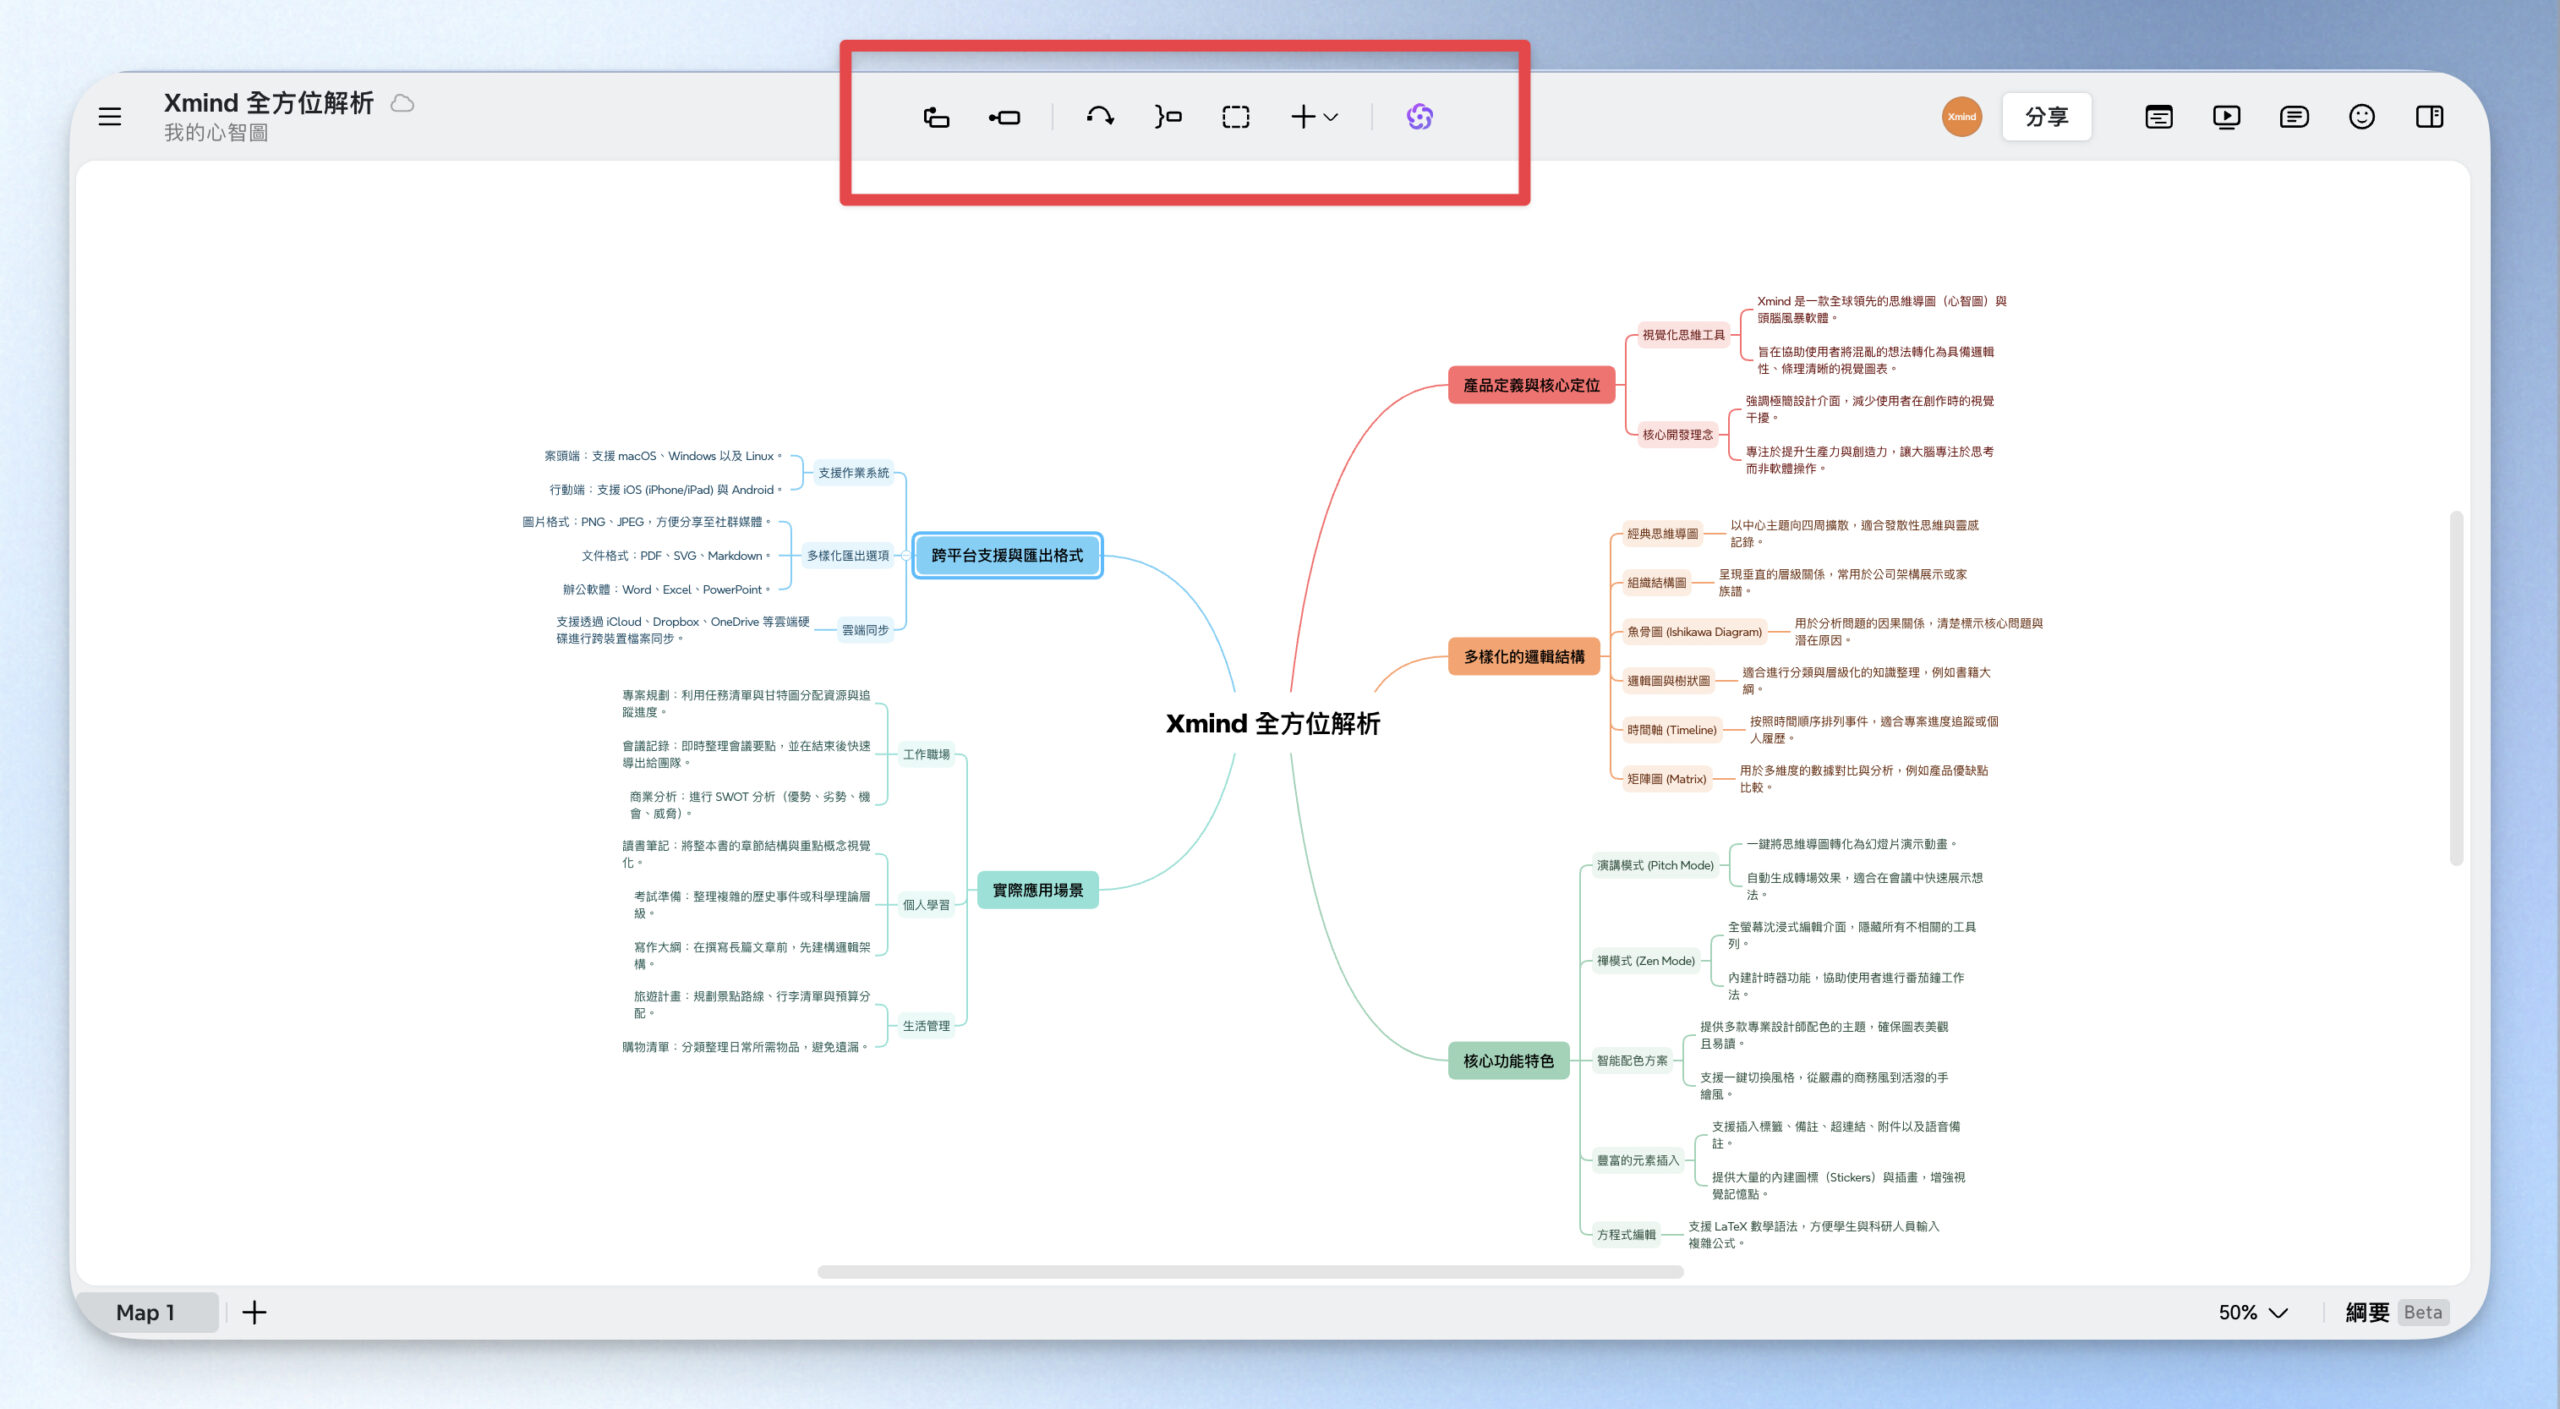The width and height of the screenshot is (2560, 1409).
Task: Click the horizontal canvas scrollbar
Action: pyautogui.click(x=1250, y=1272)
